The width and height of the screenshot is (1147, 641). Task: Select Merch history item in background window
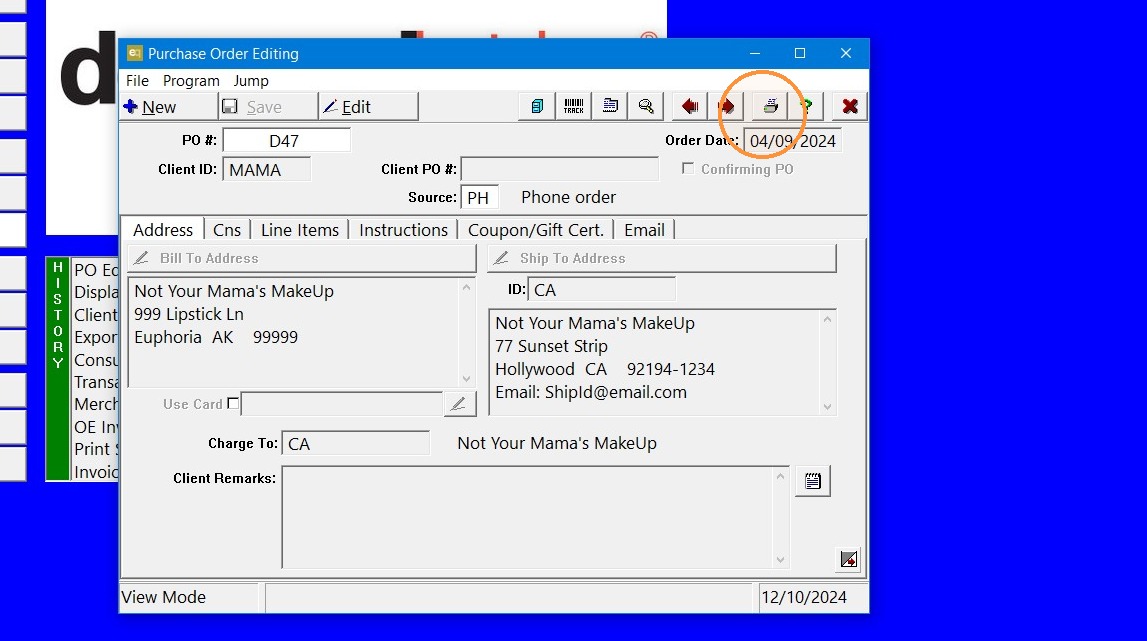[x=96, y=404]
